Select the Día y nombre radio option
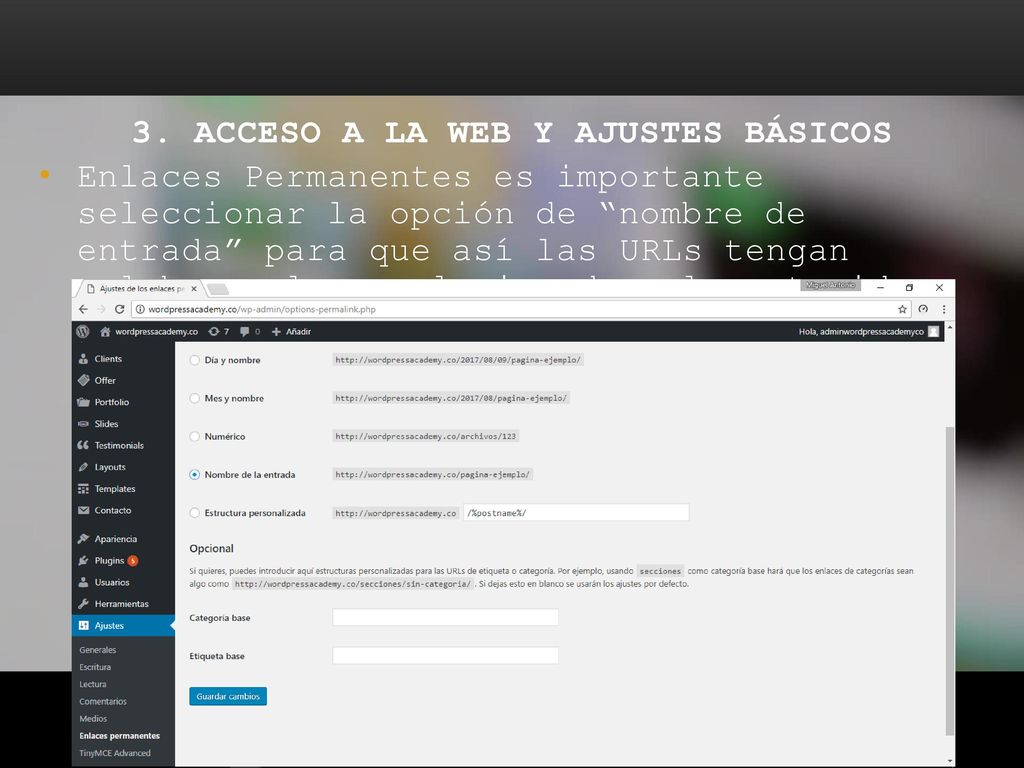 point(195,360)
